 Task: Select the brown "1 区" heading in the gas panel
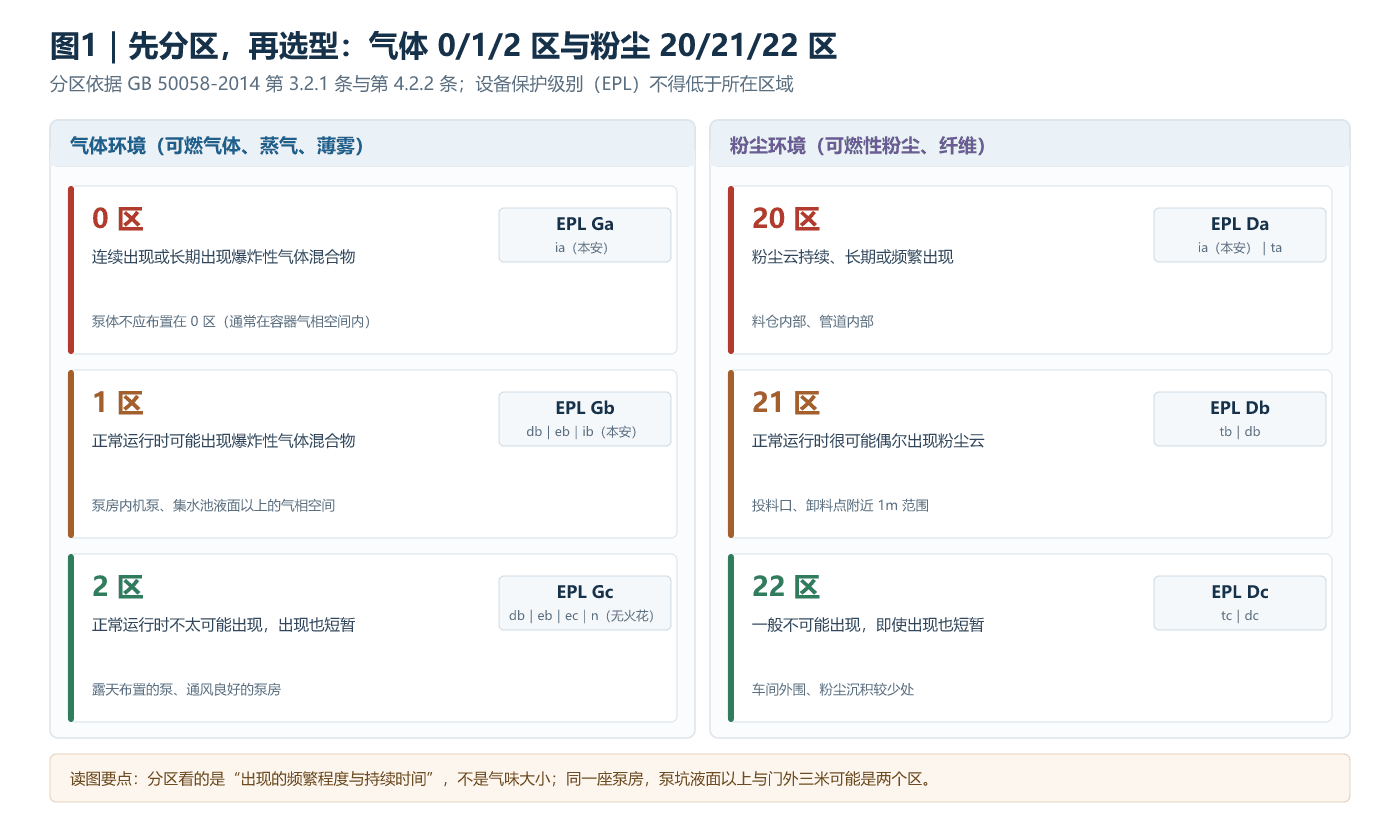tap(118, 403)
